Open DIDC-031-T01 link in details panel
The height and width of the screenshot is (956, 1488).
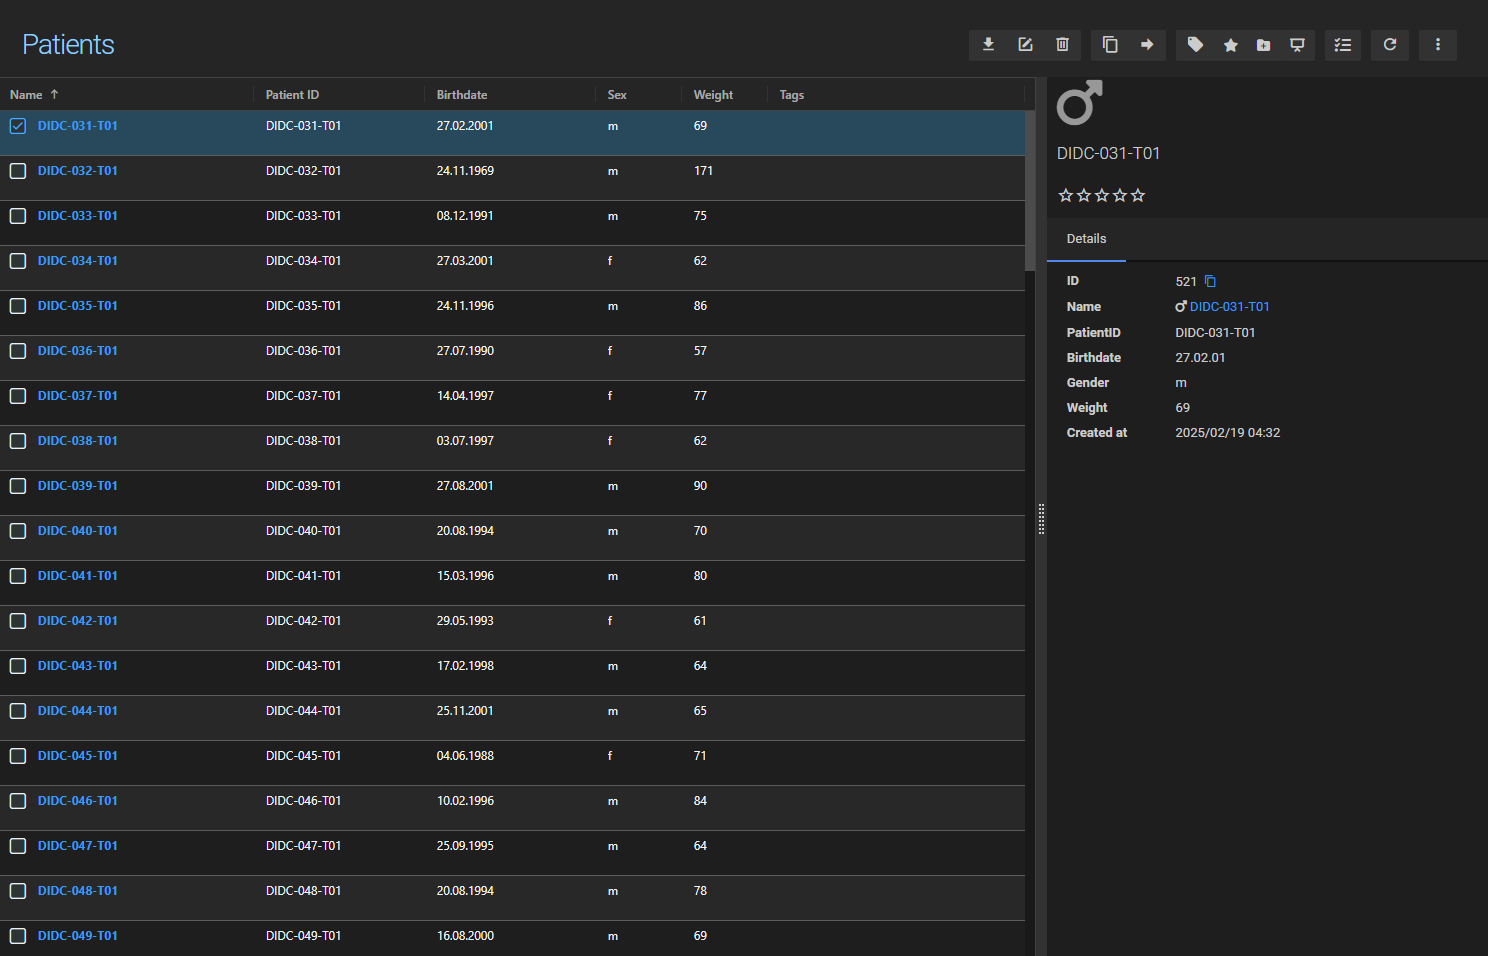pos(1229,307)
